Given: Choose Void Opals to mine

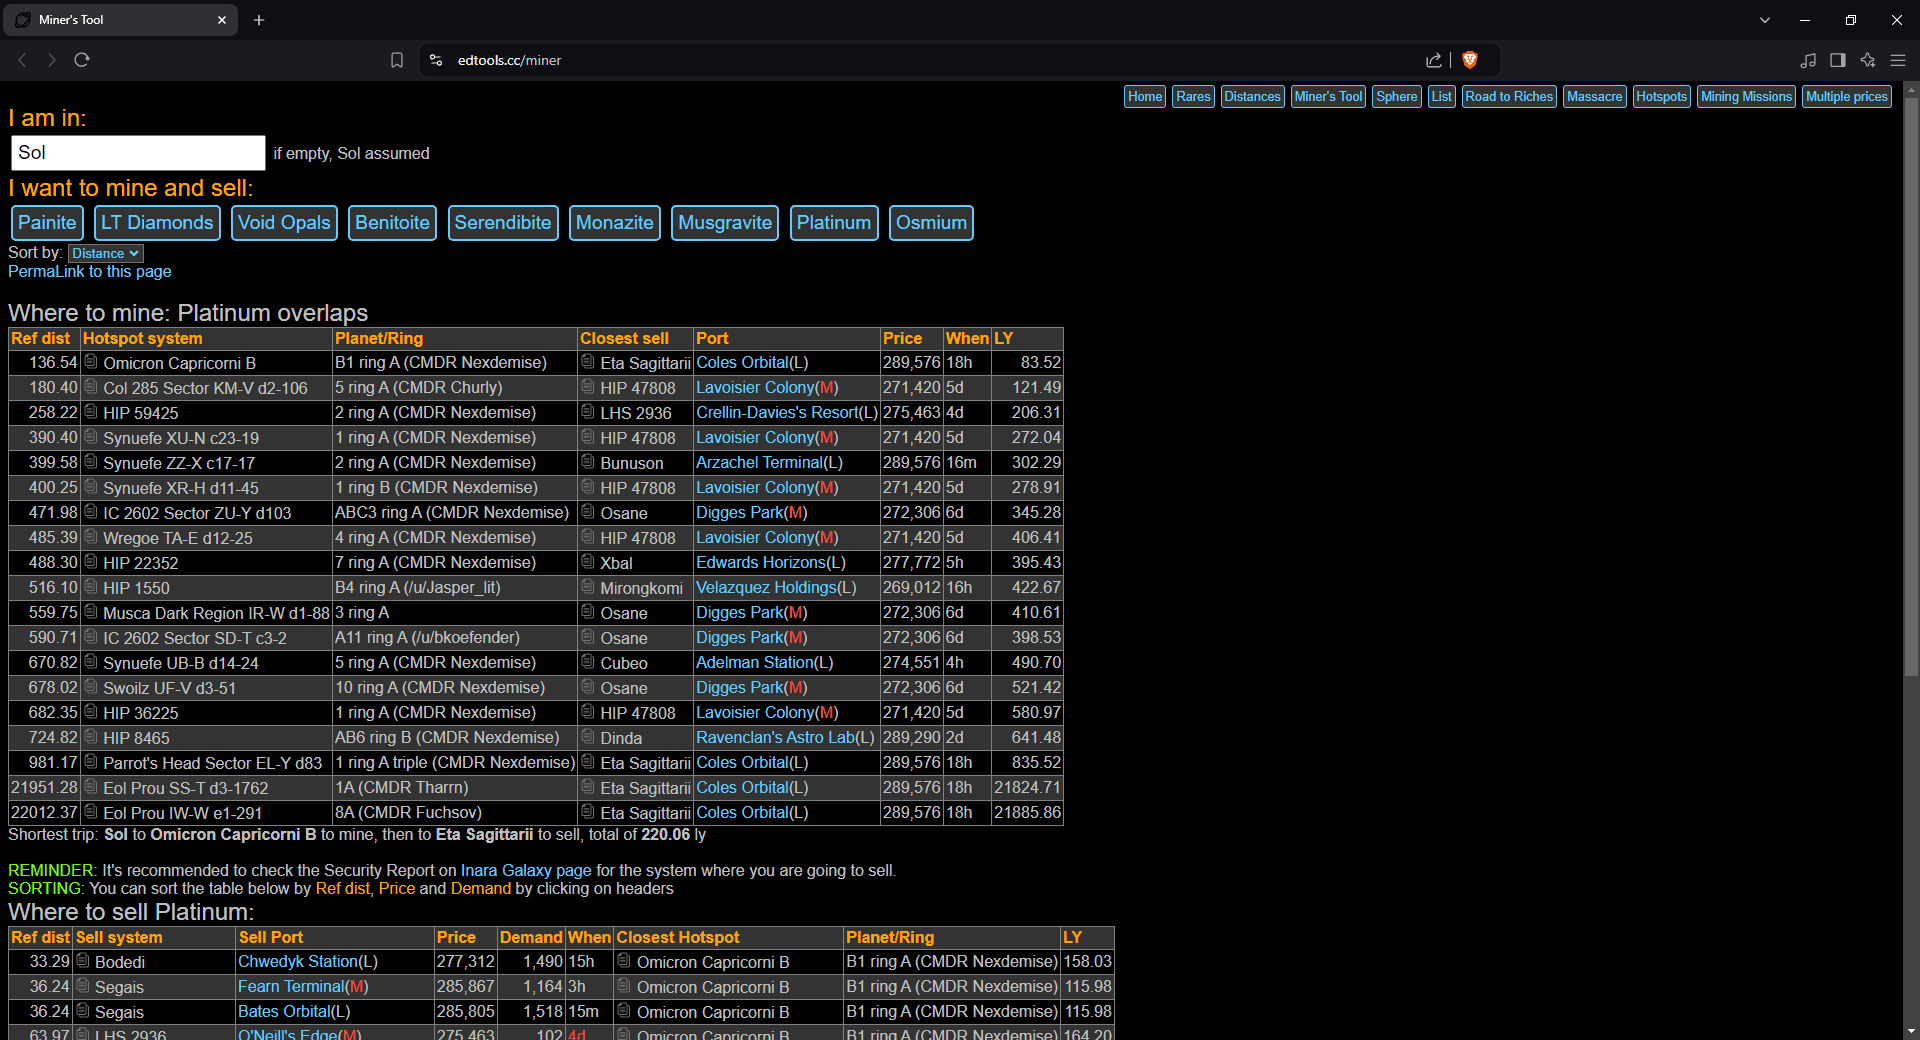Looking at the screenshot, I should tap(284, 223).
